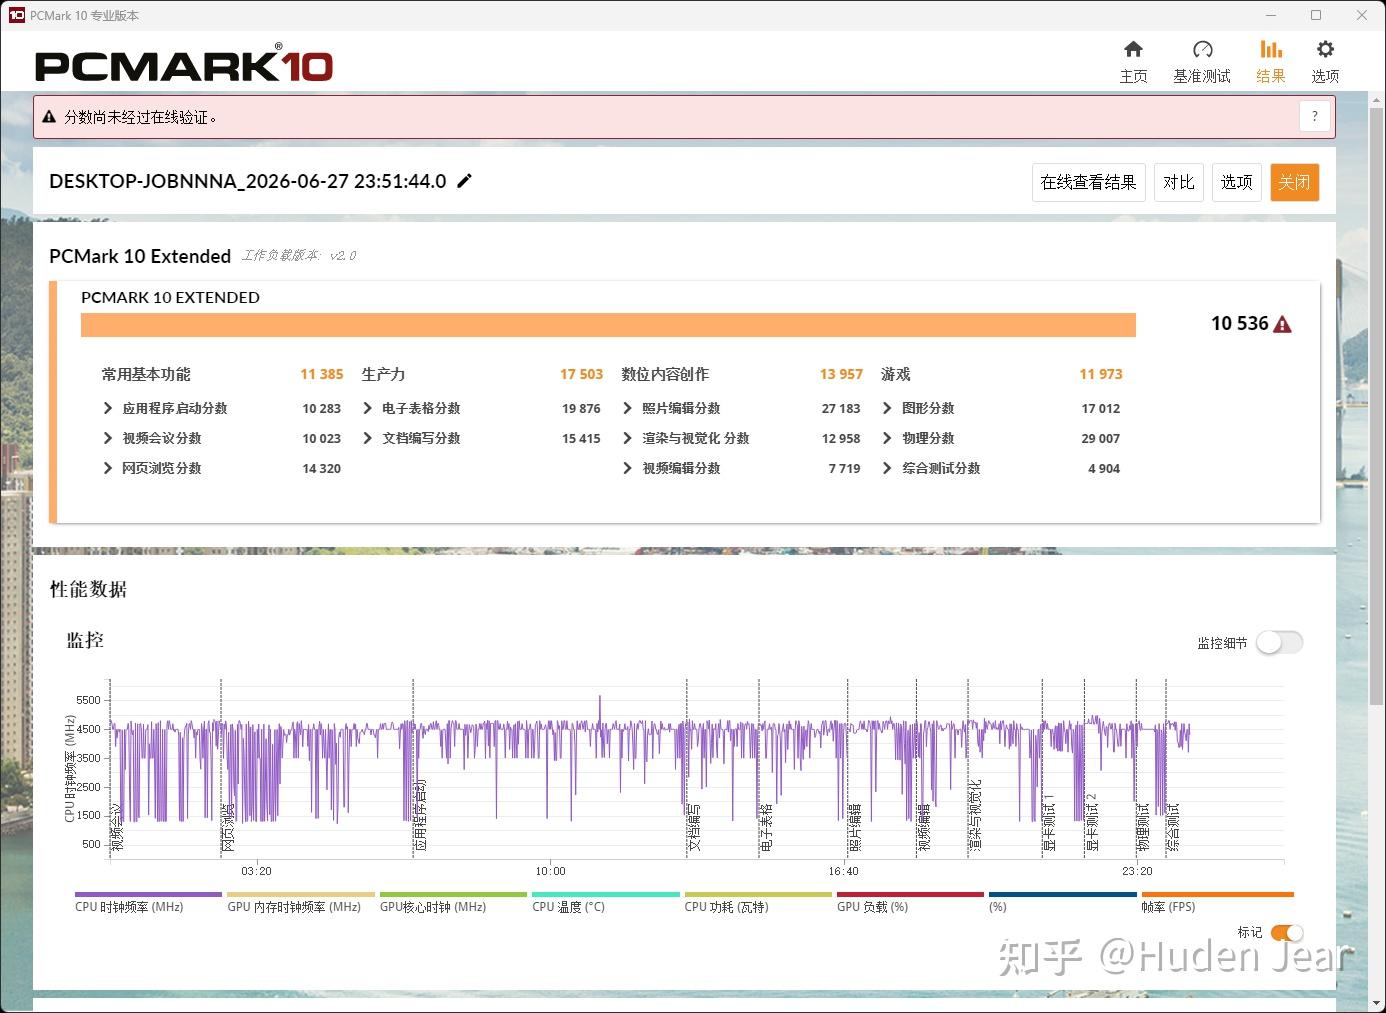Expand 图形分数 row
Image resolution: width=1386 pixels, height=1013 pixels.
887,408
